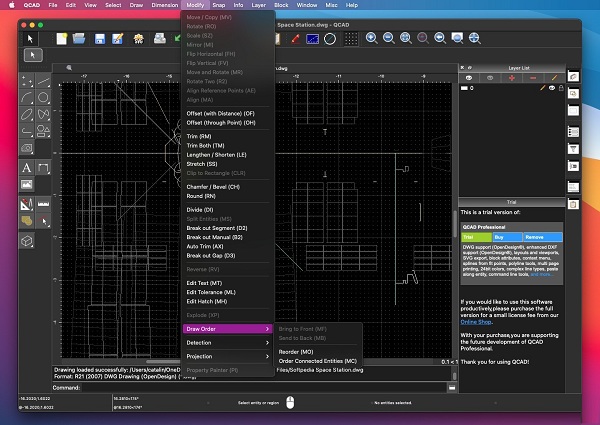Click the blue Remove button
Screen dimensions: 600x425
pos(543,237)
